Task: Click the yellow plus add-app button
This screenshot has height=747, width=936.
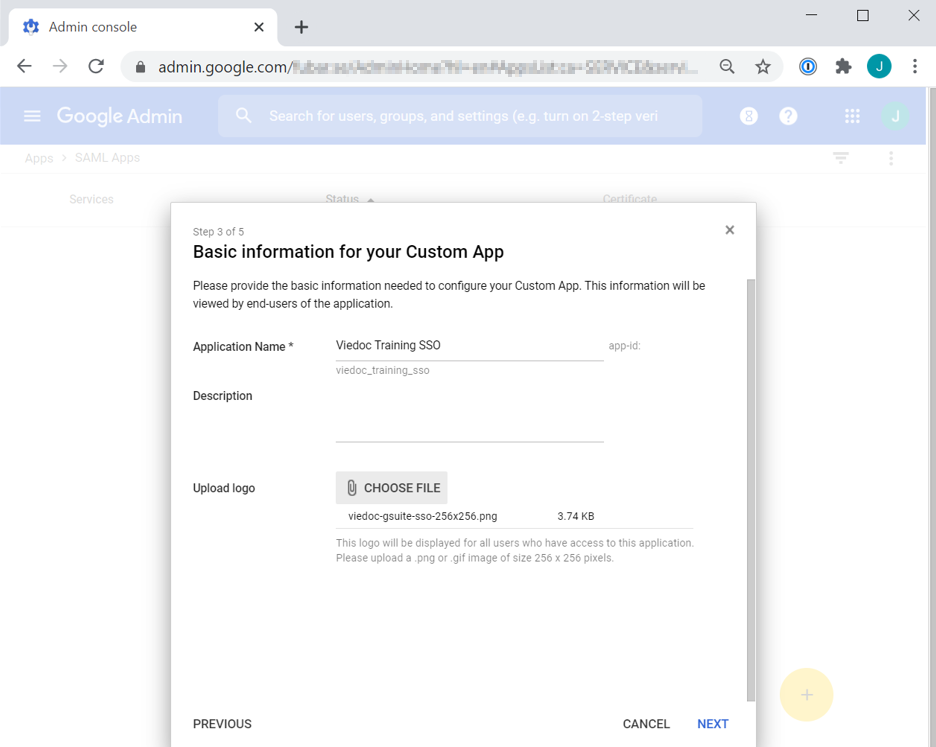Action: pyautogui.click(x=806, y=695)
